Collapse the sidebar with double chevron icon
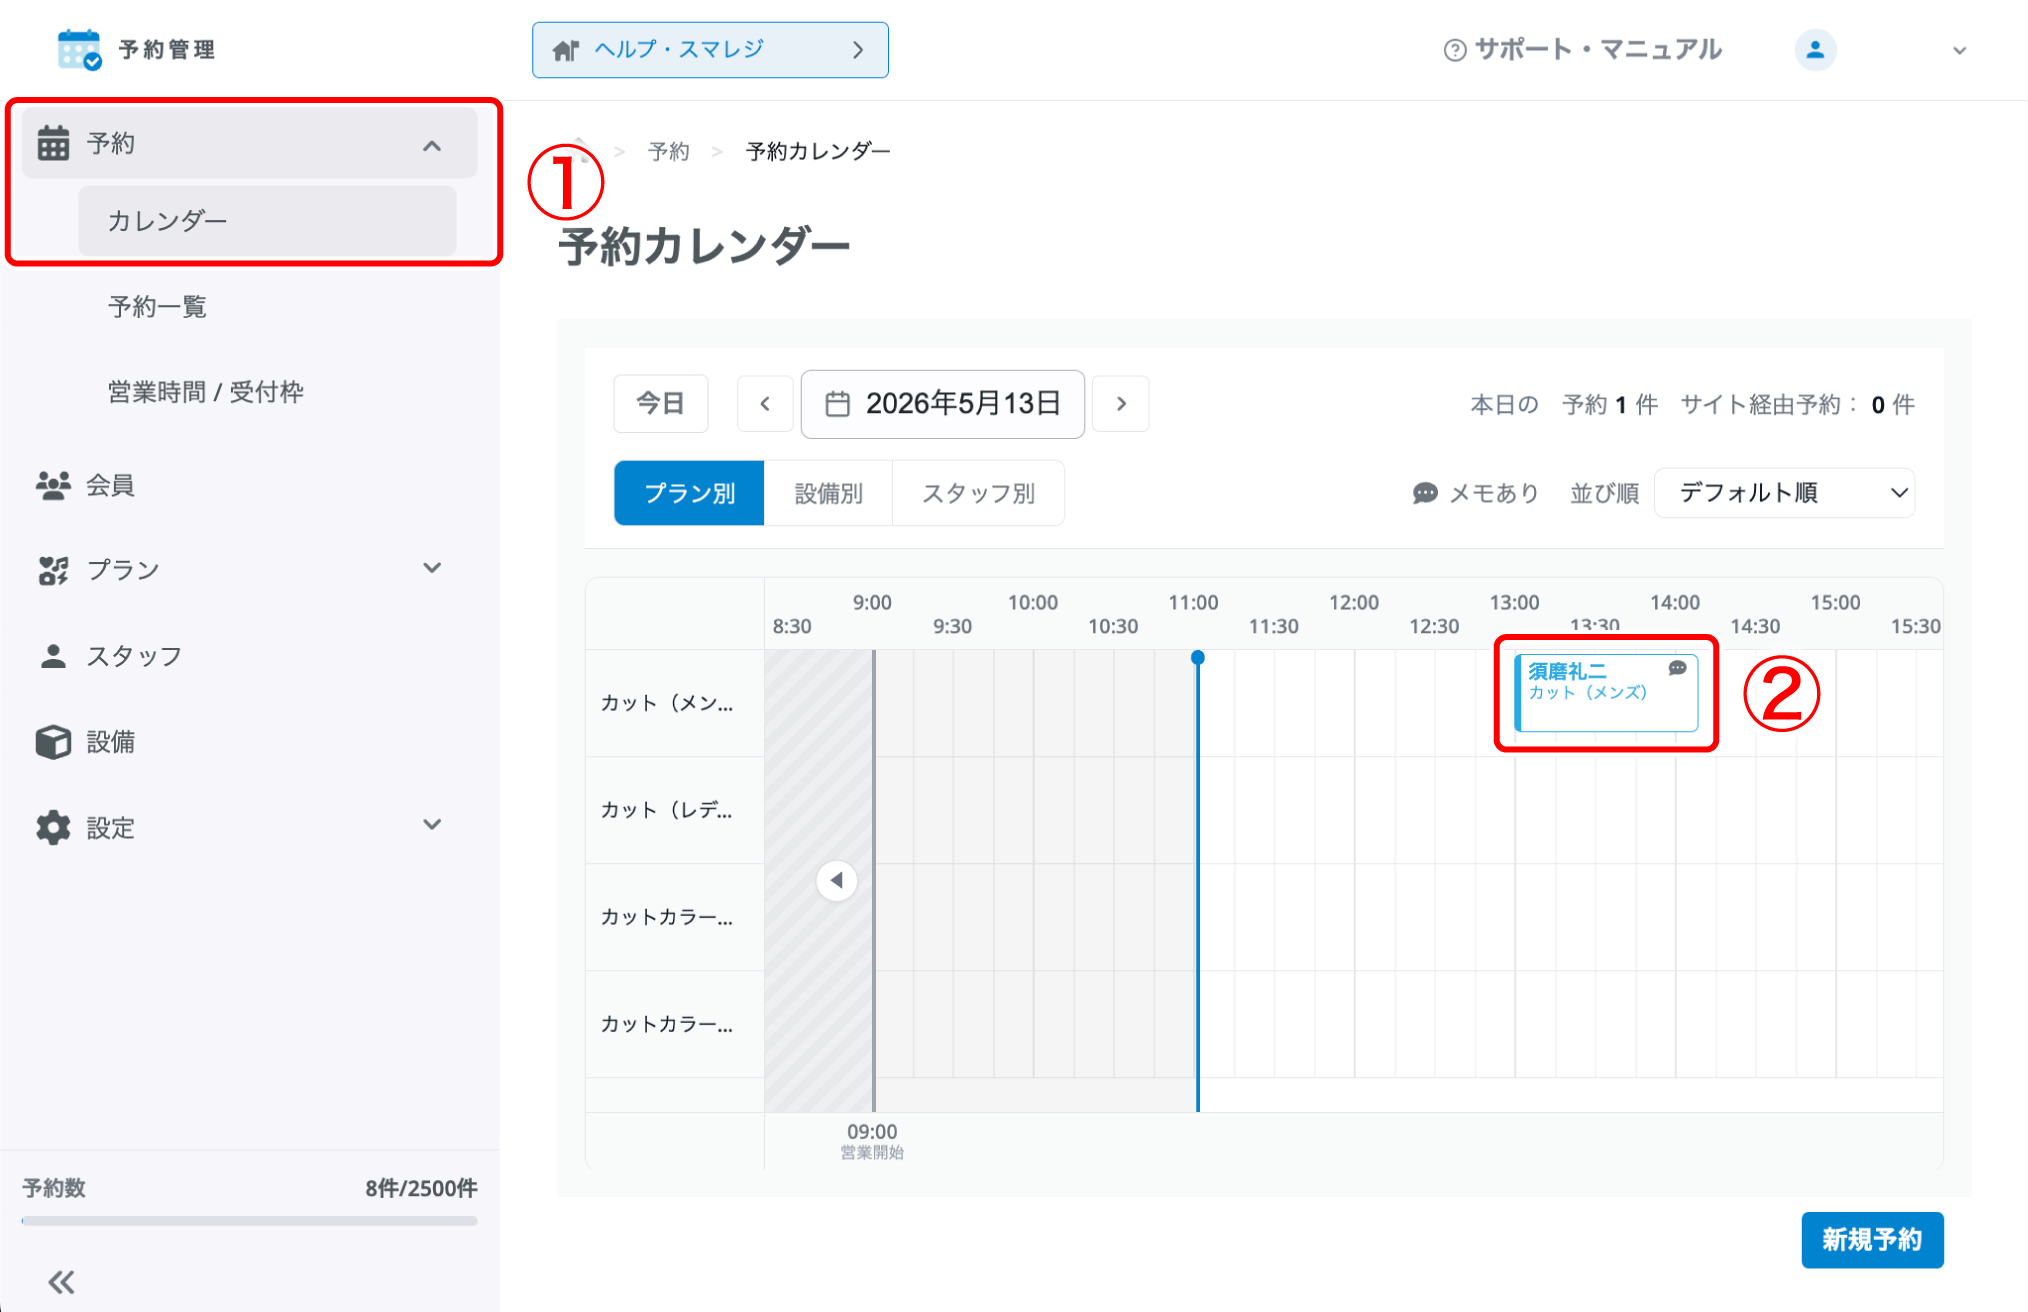Image resolution: width=2028 pixels, height=1312 pixels. coord(61,1282)
